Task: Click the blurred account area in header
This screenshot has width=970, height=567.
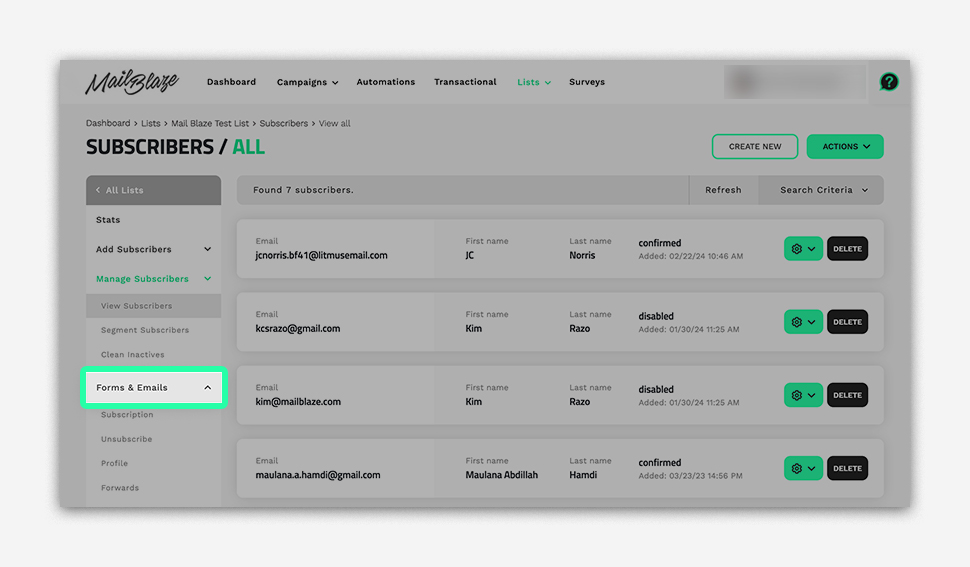Action: (795, 82)
